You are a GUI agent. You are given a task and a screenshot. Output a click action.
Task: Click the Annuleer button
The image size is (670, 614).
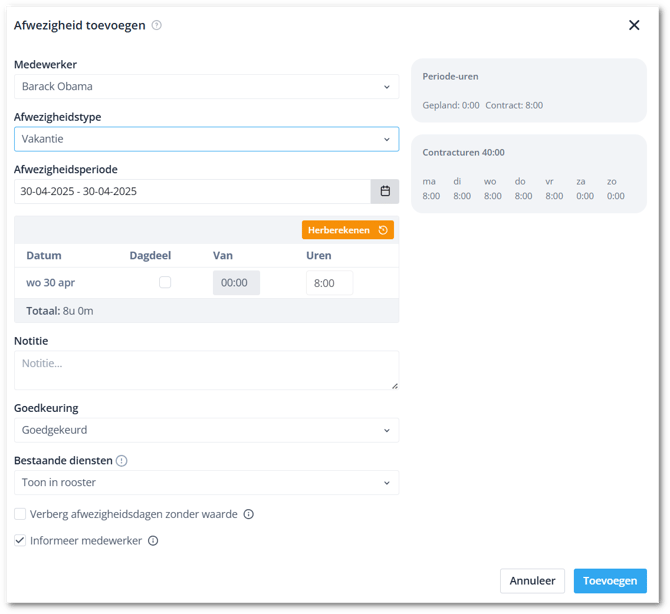point(532,581)
